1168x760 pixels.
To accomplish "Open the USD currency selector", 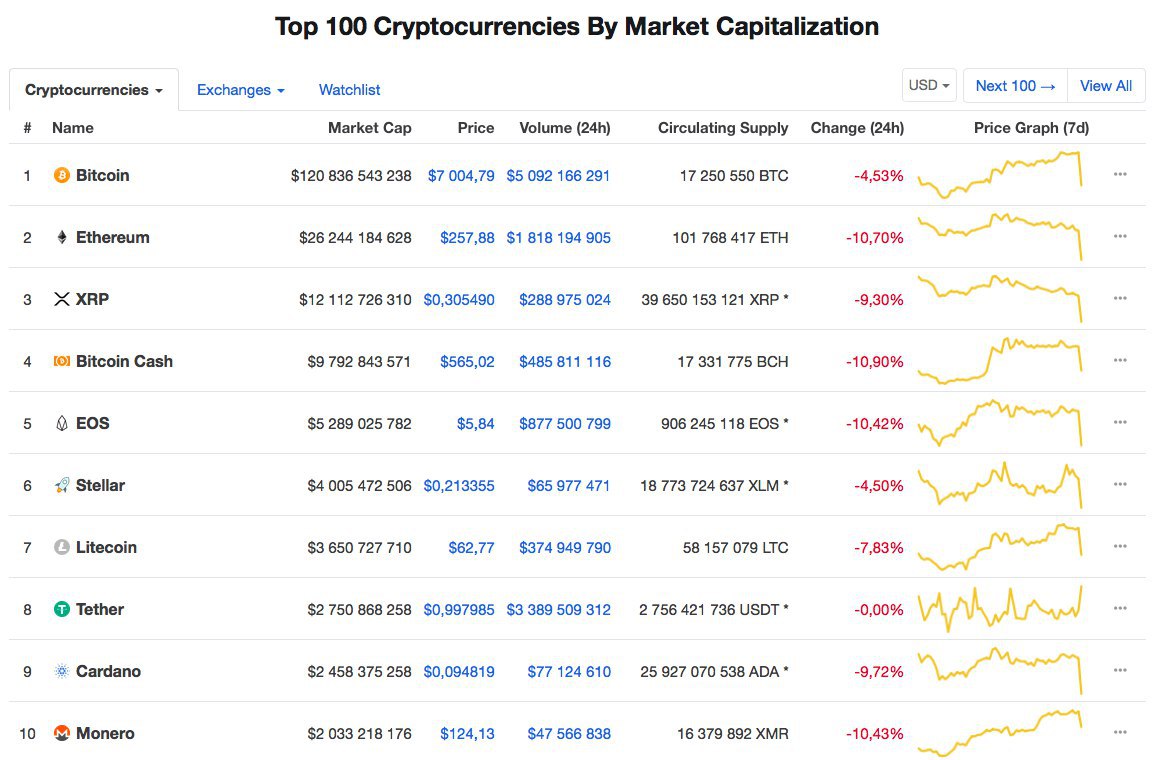I will click(929, 86).
